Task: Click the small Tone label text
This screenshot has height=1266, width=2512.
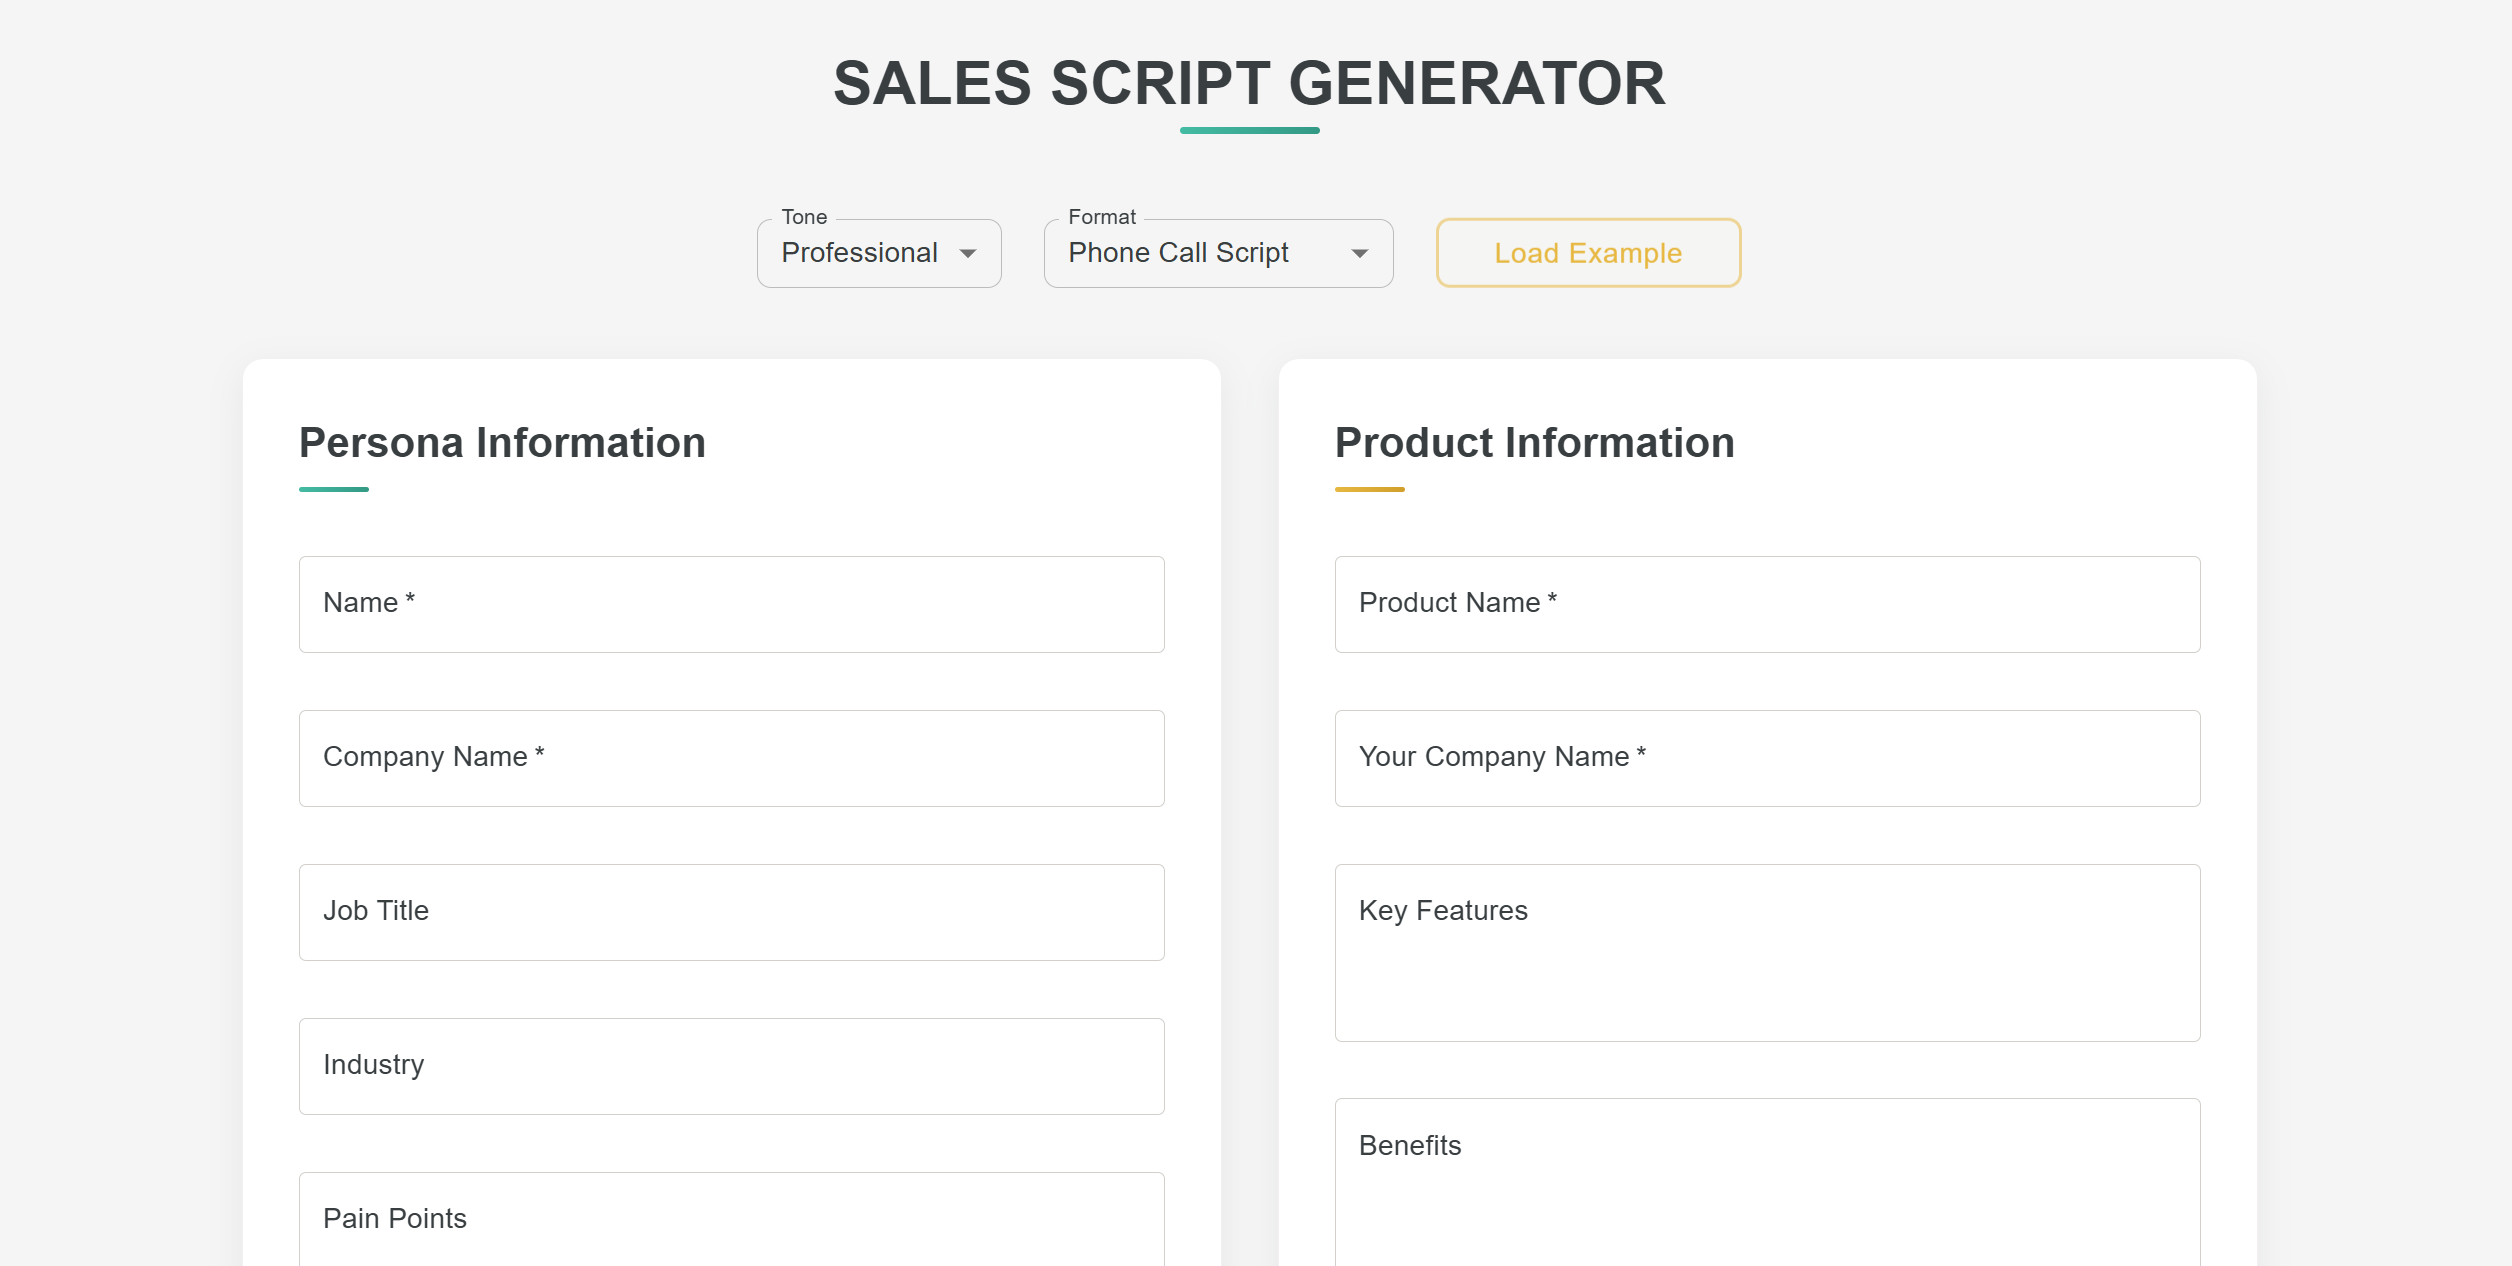Action: [x=804, y=217]
